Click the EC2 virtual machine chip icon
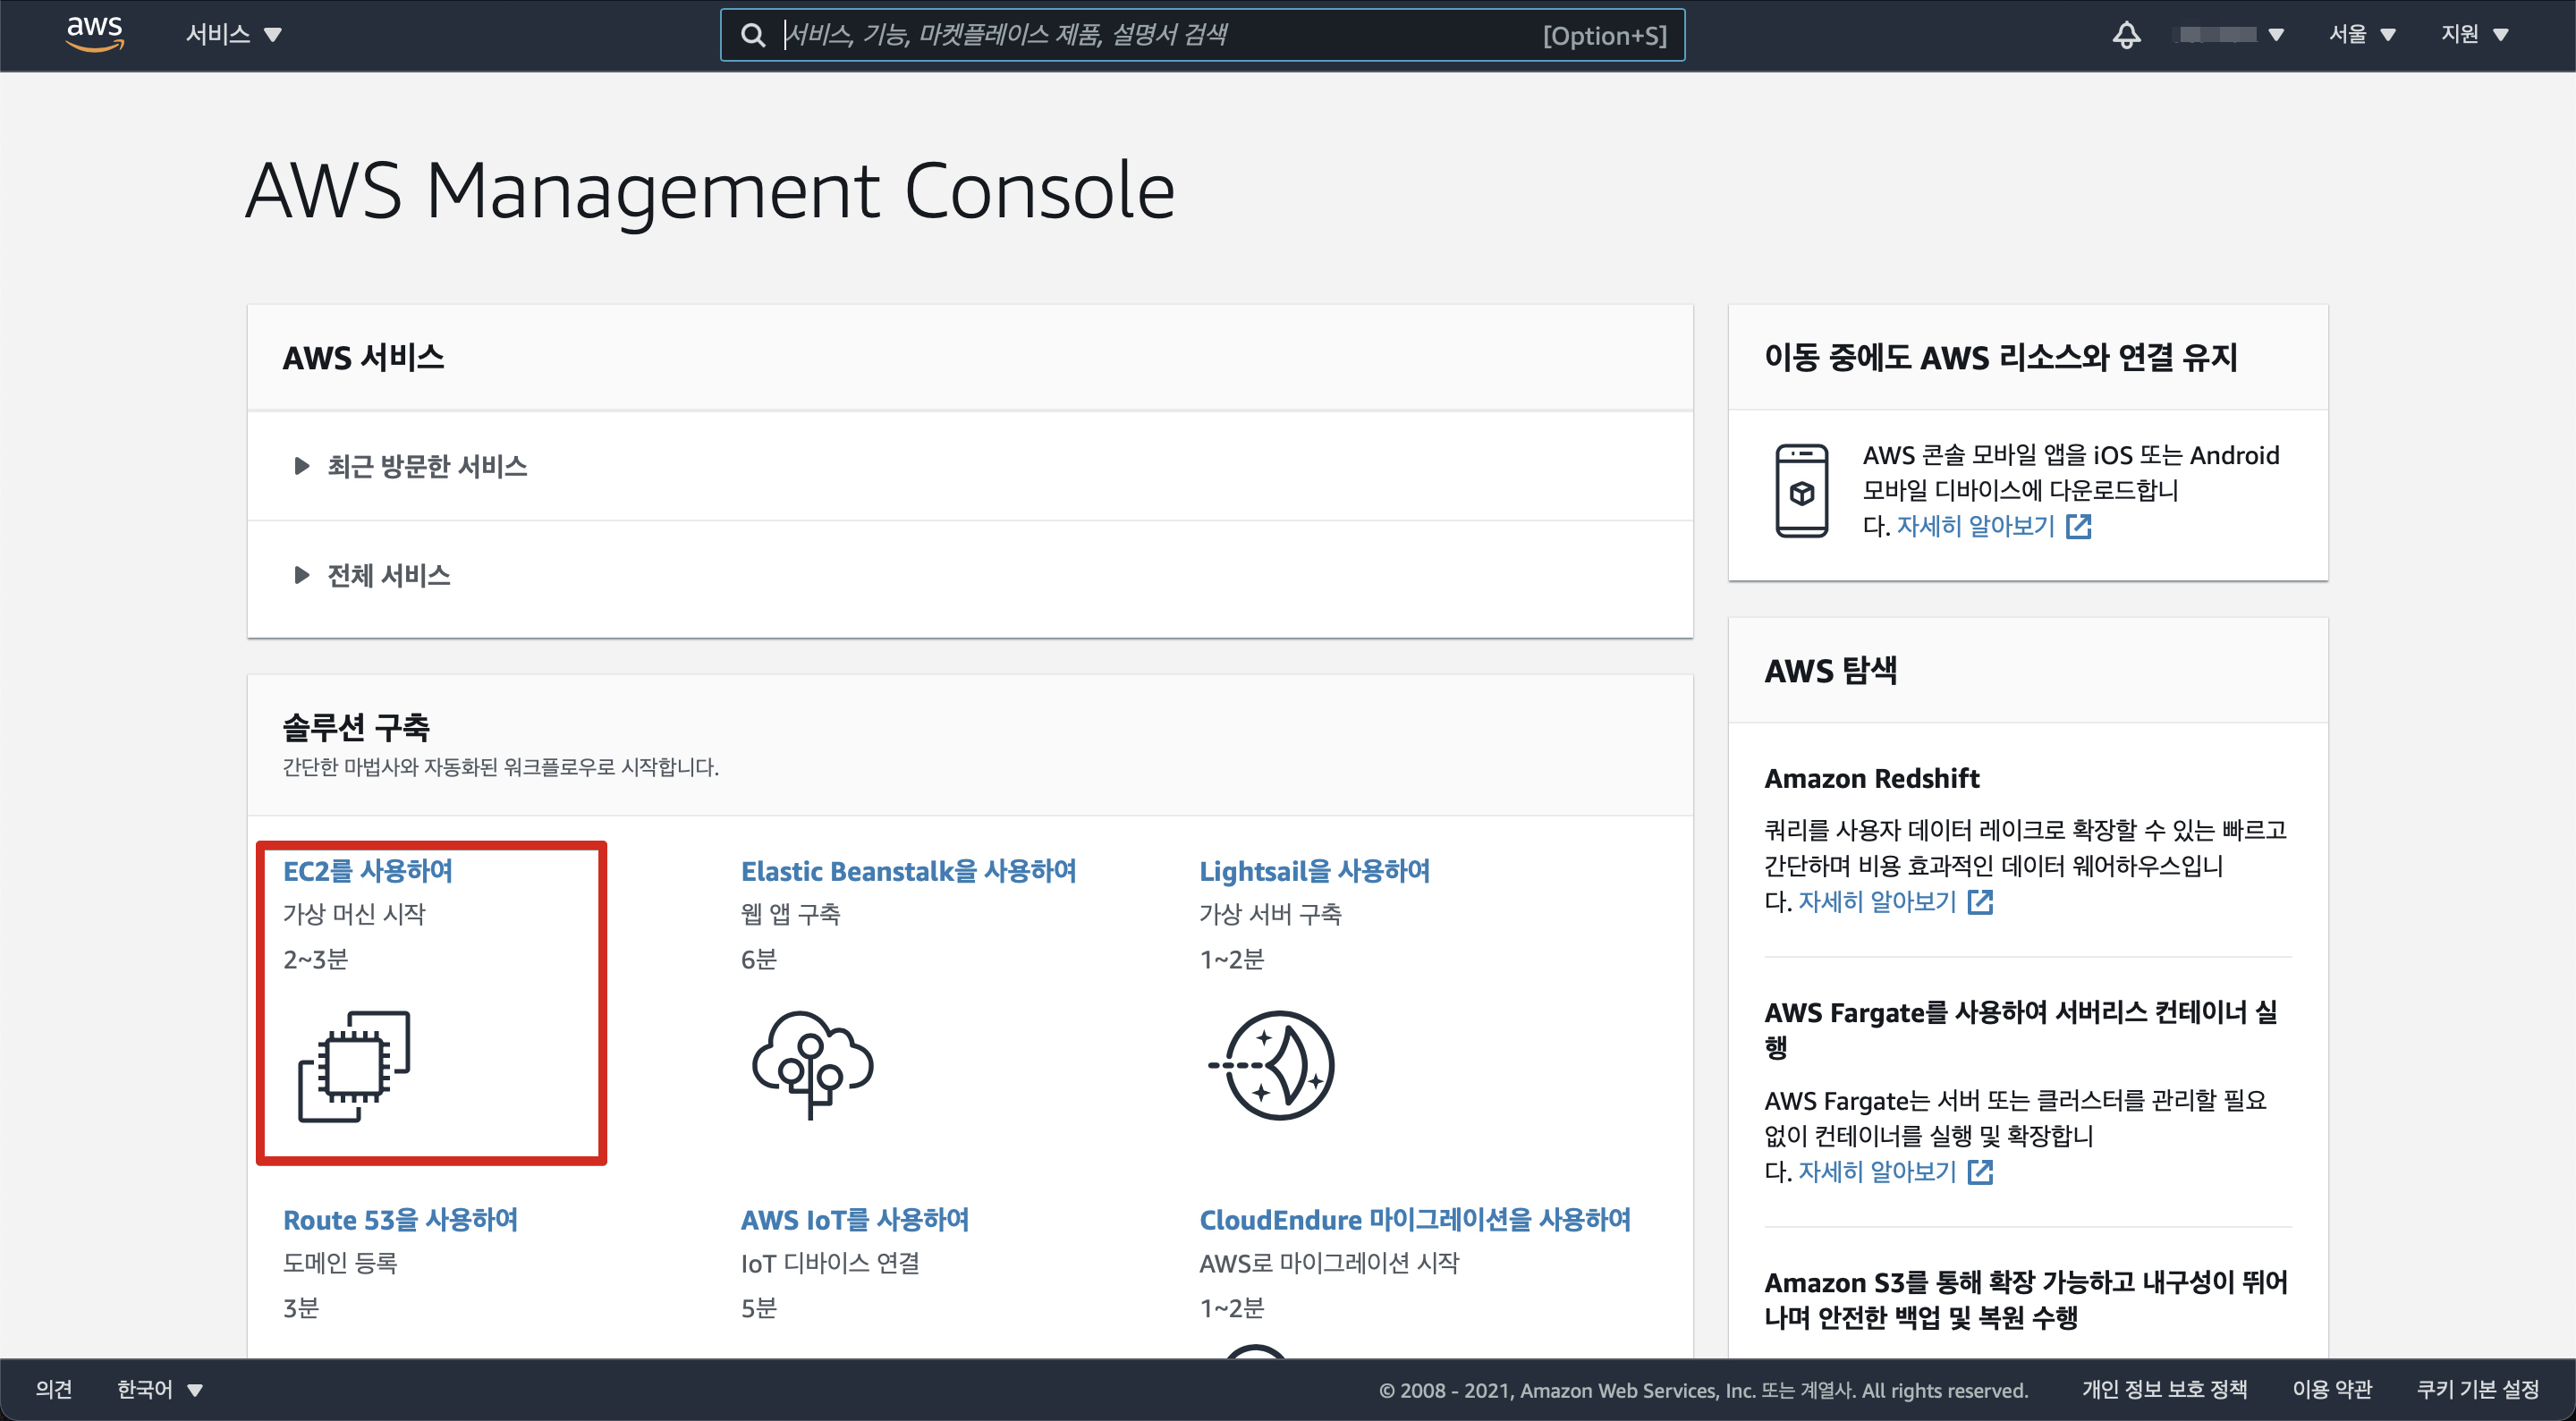 pos(354,1066)
